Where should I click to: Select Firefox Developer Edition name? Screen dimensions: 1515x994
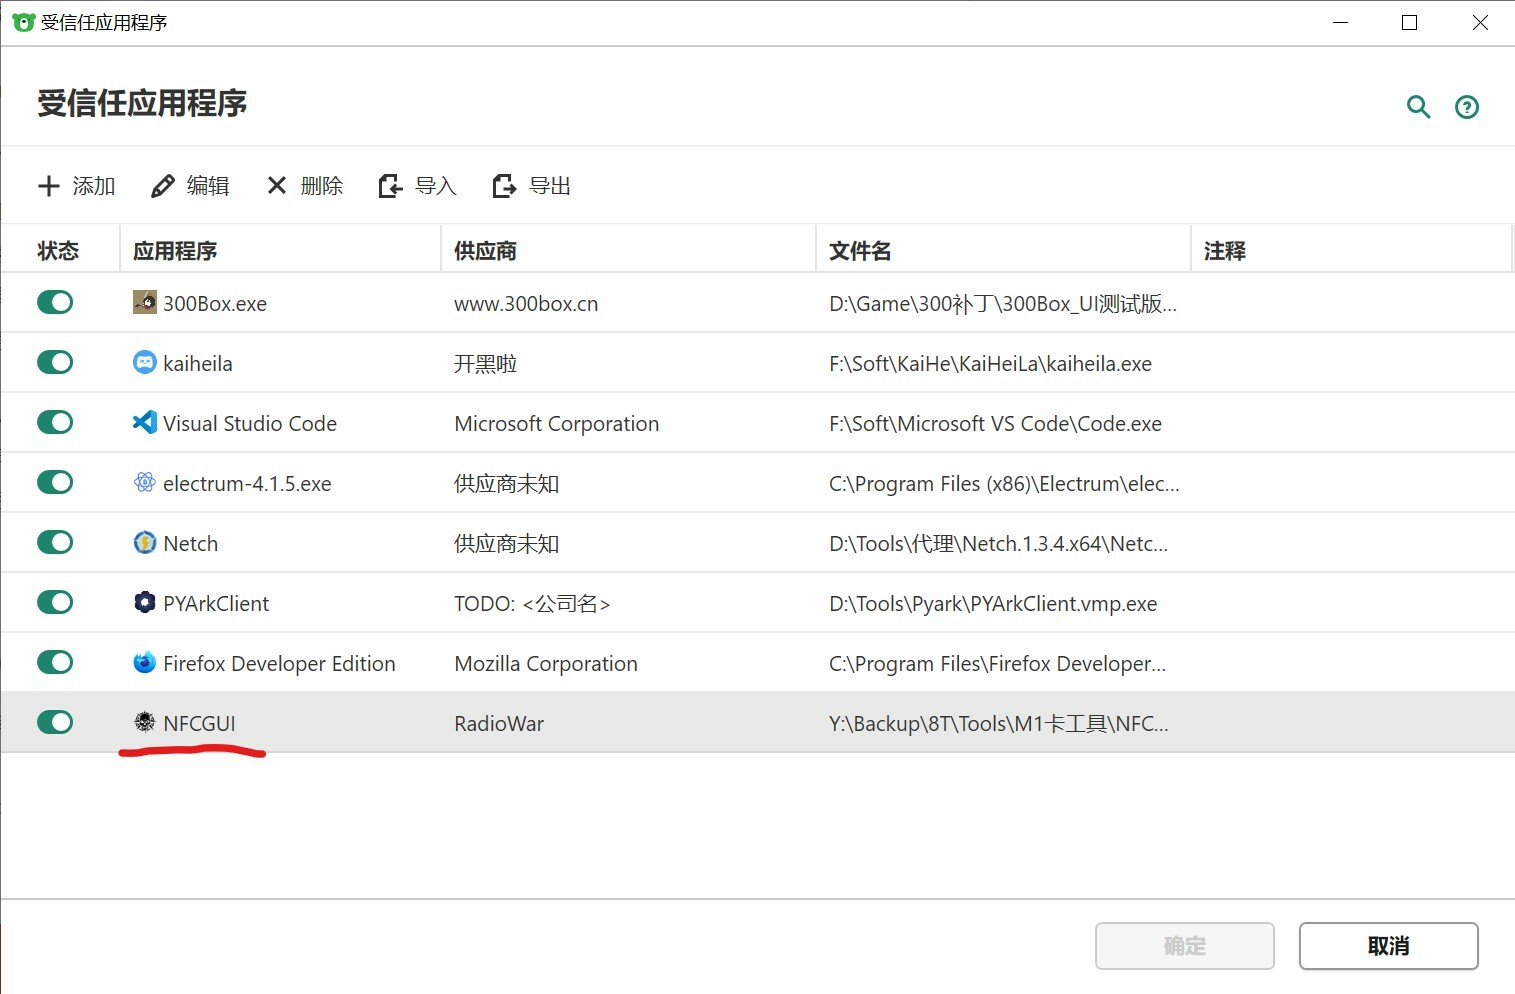(x=279, y=664)
